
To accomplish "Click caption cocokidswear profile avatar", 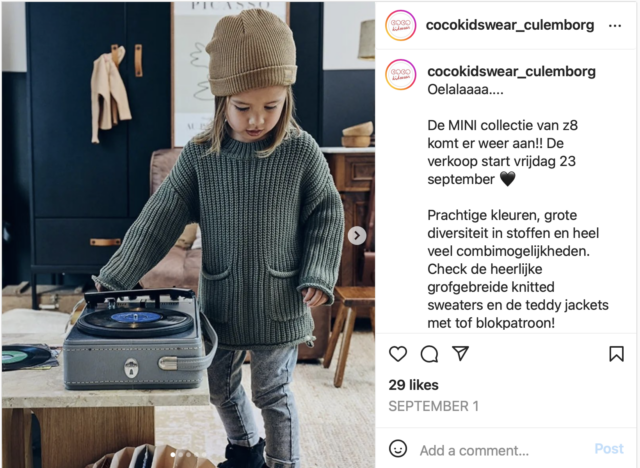I will click(401, 74).
